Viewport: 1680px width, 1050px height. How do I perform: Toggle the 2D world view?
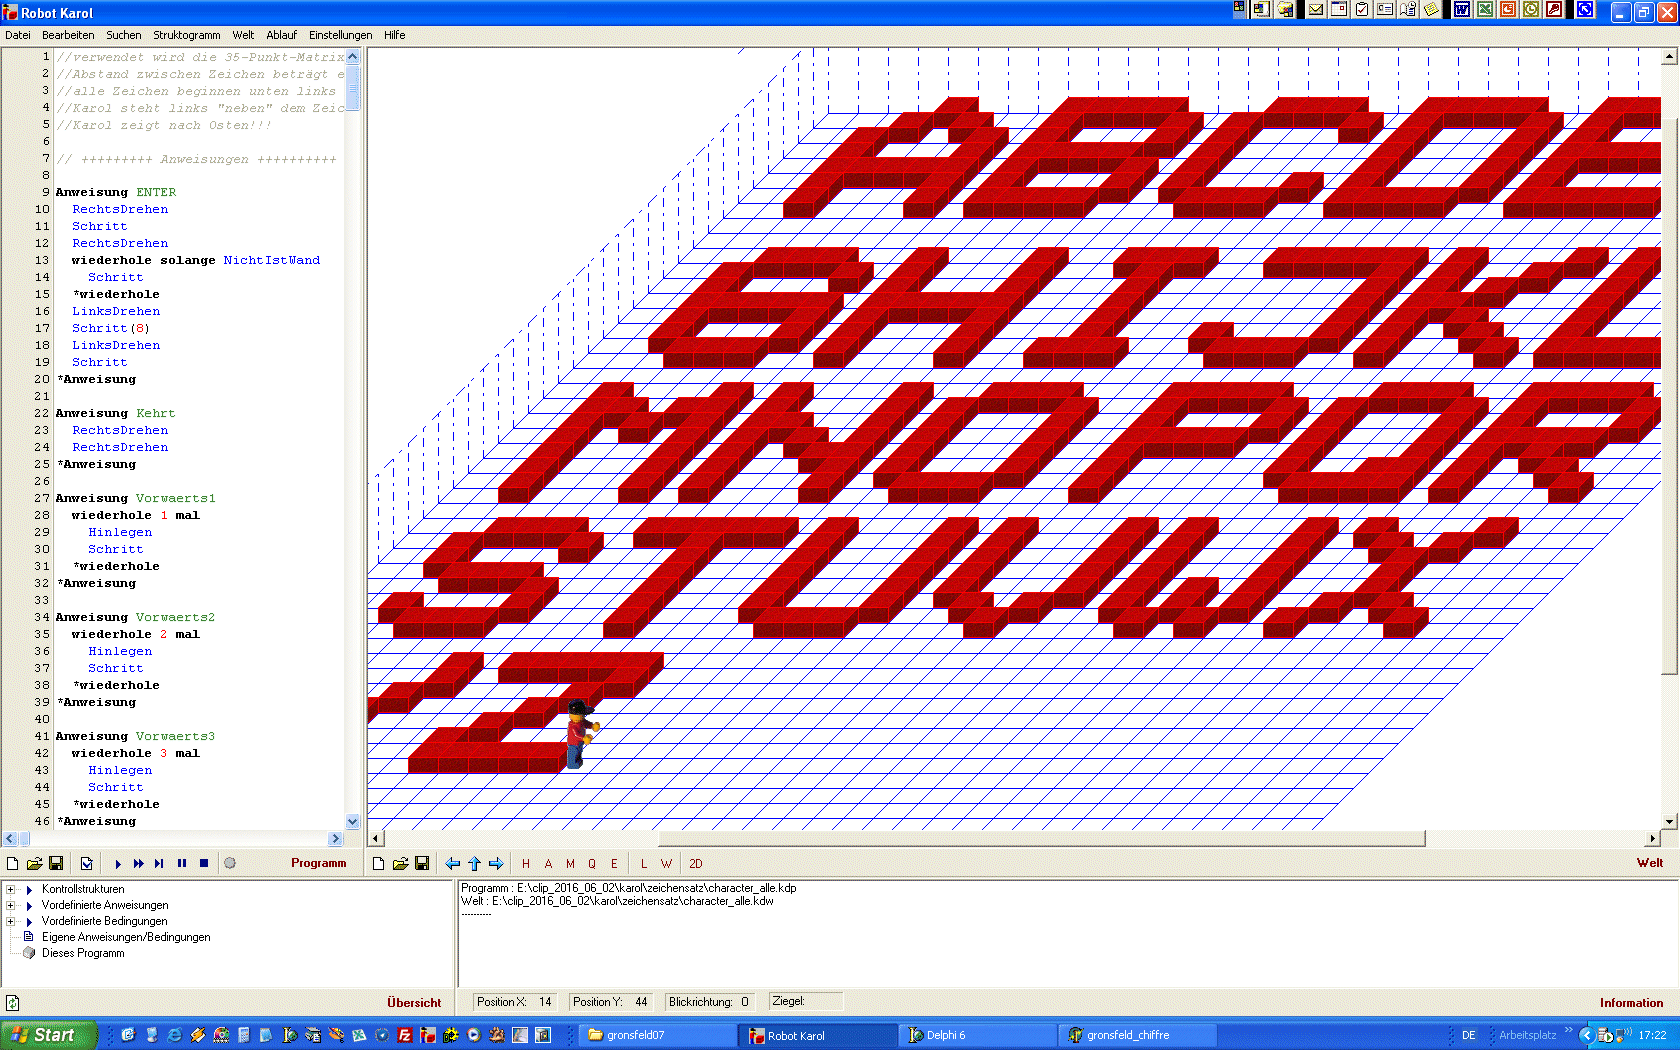point(695,864)
